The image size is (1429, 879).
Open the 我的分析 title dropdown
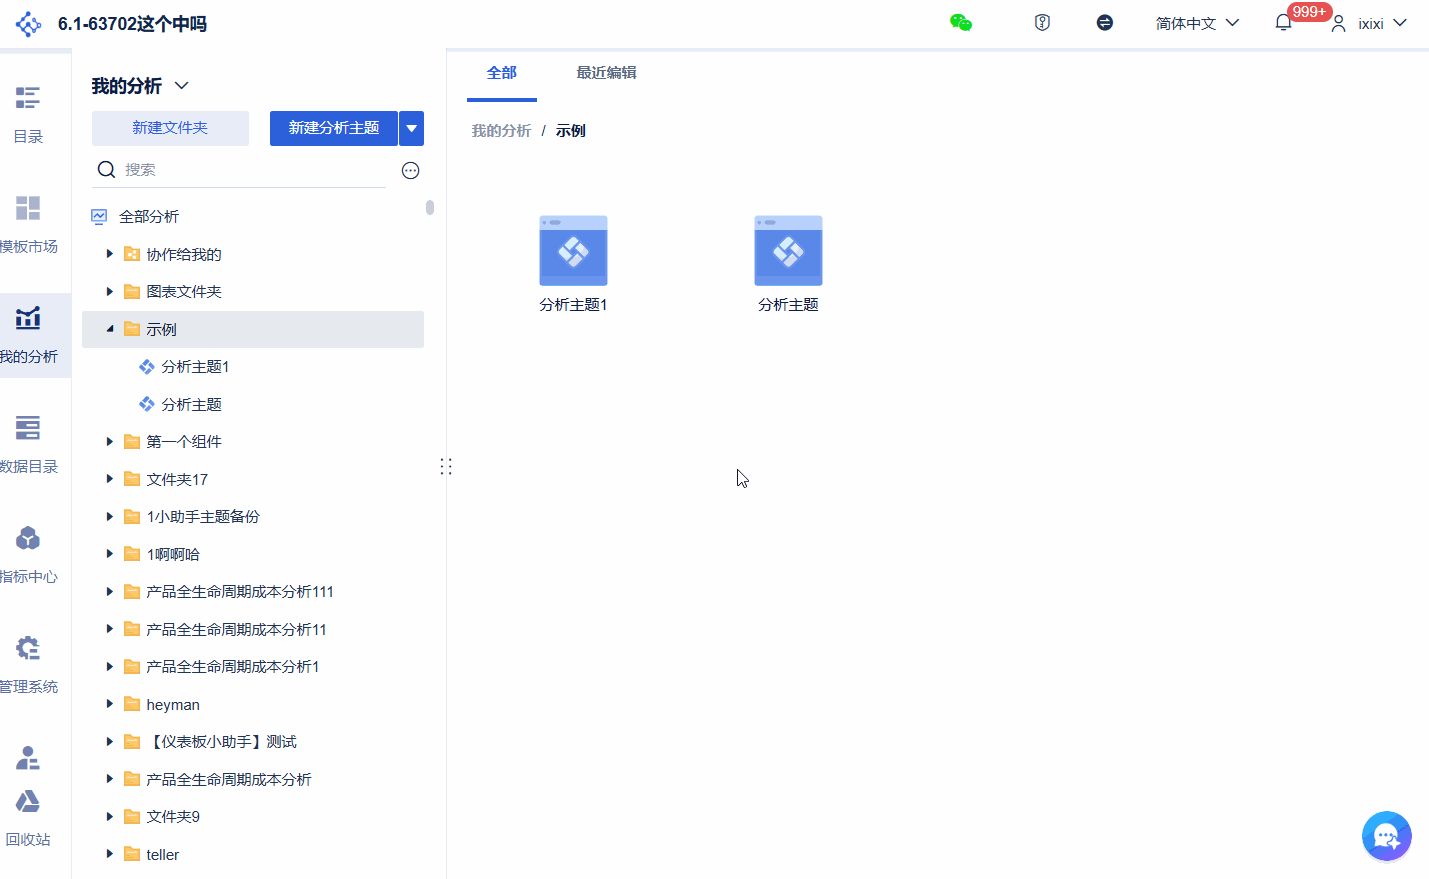pyautogui.click(x=182, y=86)
